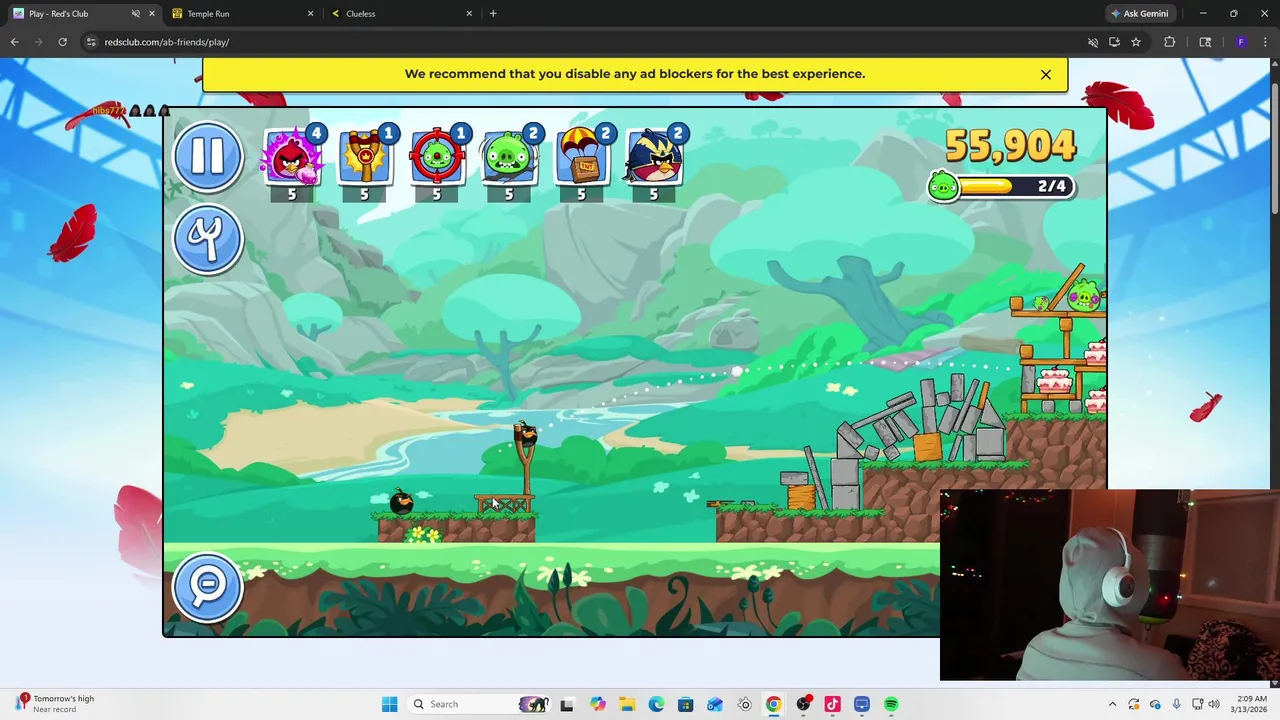Open Spotify from the taskbar
Screen dimensions: 1280x720
[x=891, y=704]
